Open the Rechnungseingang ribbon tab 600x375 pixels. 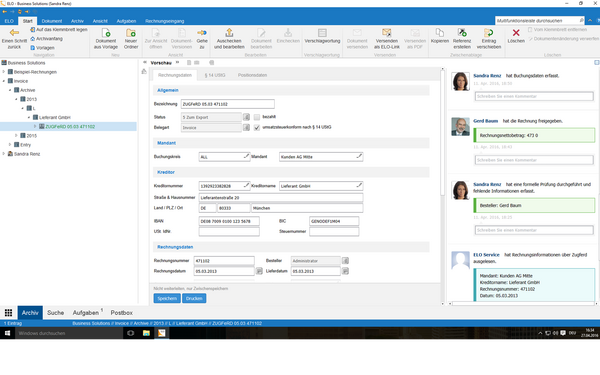(165, 21)
